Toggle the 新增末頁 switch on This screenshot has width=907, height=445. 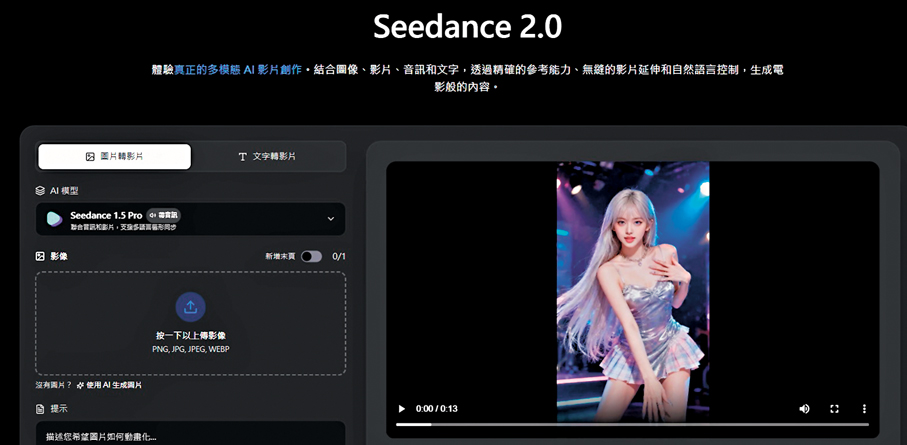[x=311, y=256]
